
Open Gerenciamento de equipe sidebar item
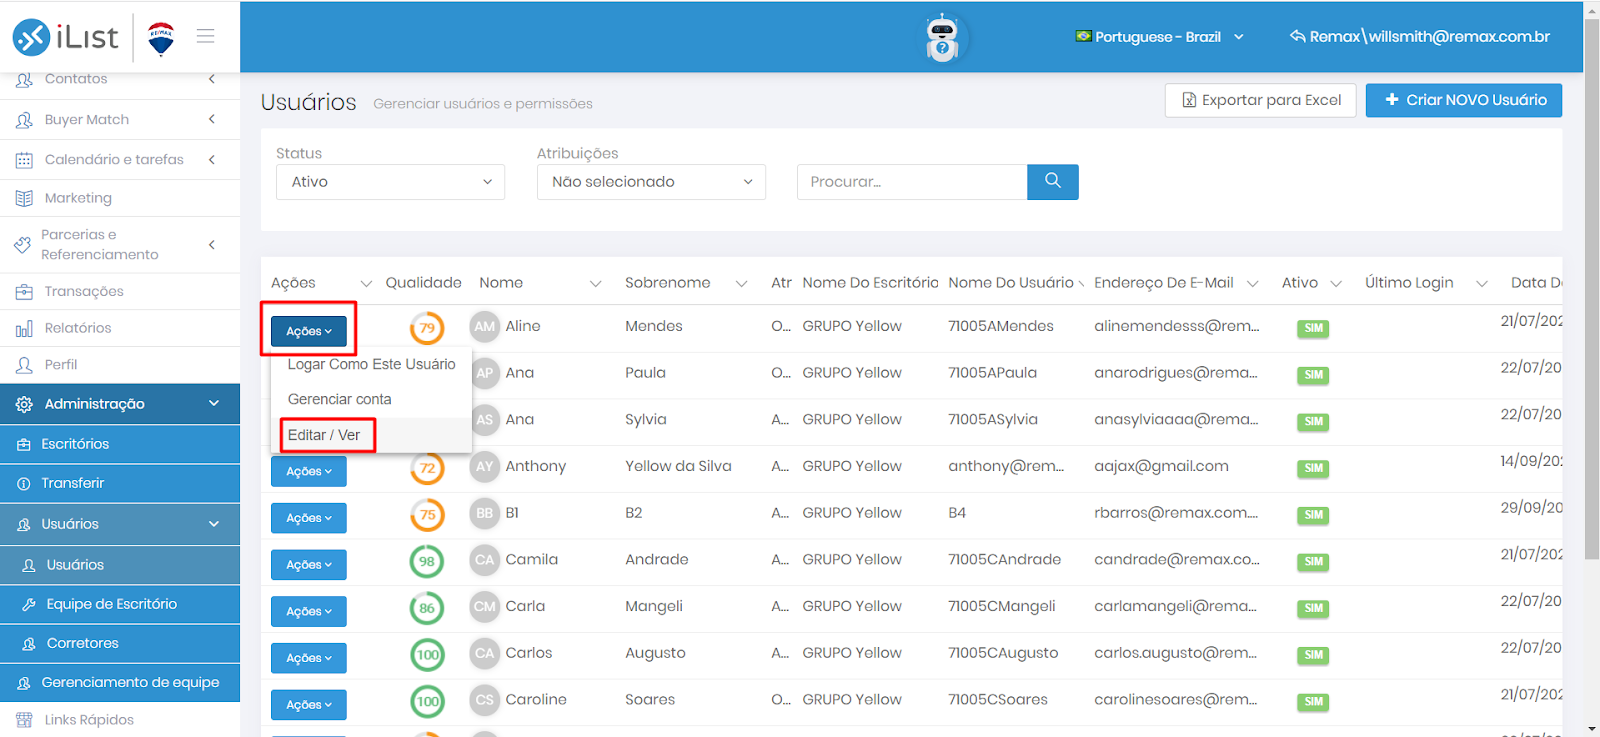(x=120, y=683)
